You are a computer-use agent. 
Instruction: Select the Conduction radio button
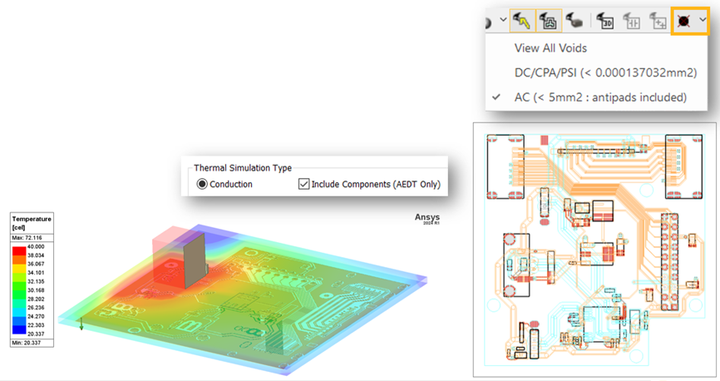coord(202,184)
